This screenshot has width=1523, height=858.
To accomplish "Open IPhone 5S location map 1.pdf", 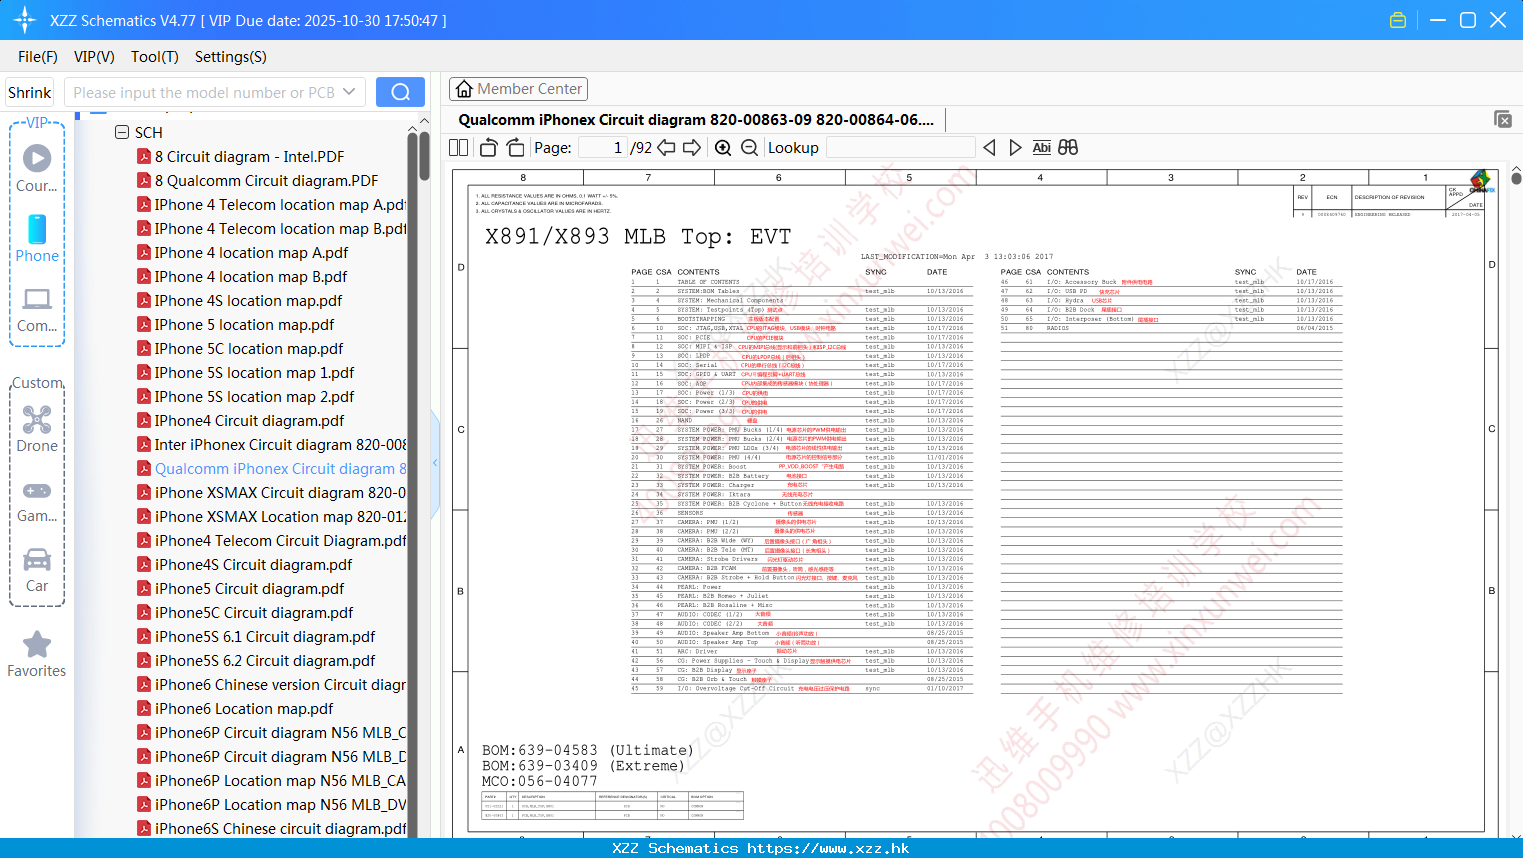I will tap(254, 372).
